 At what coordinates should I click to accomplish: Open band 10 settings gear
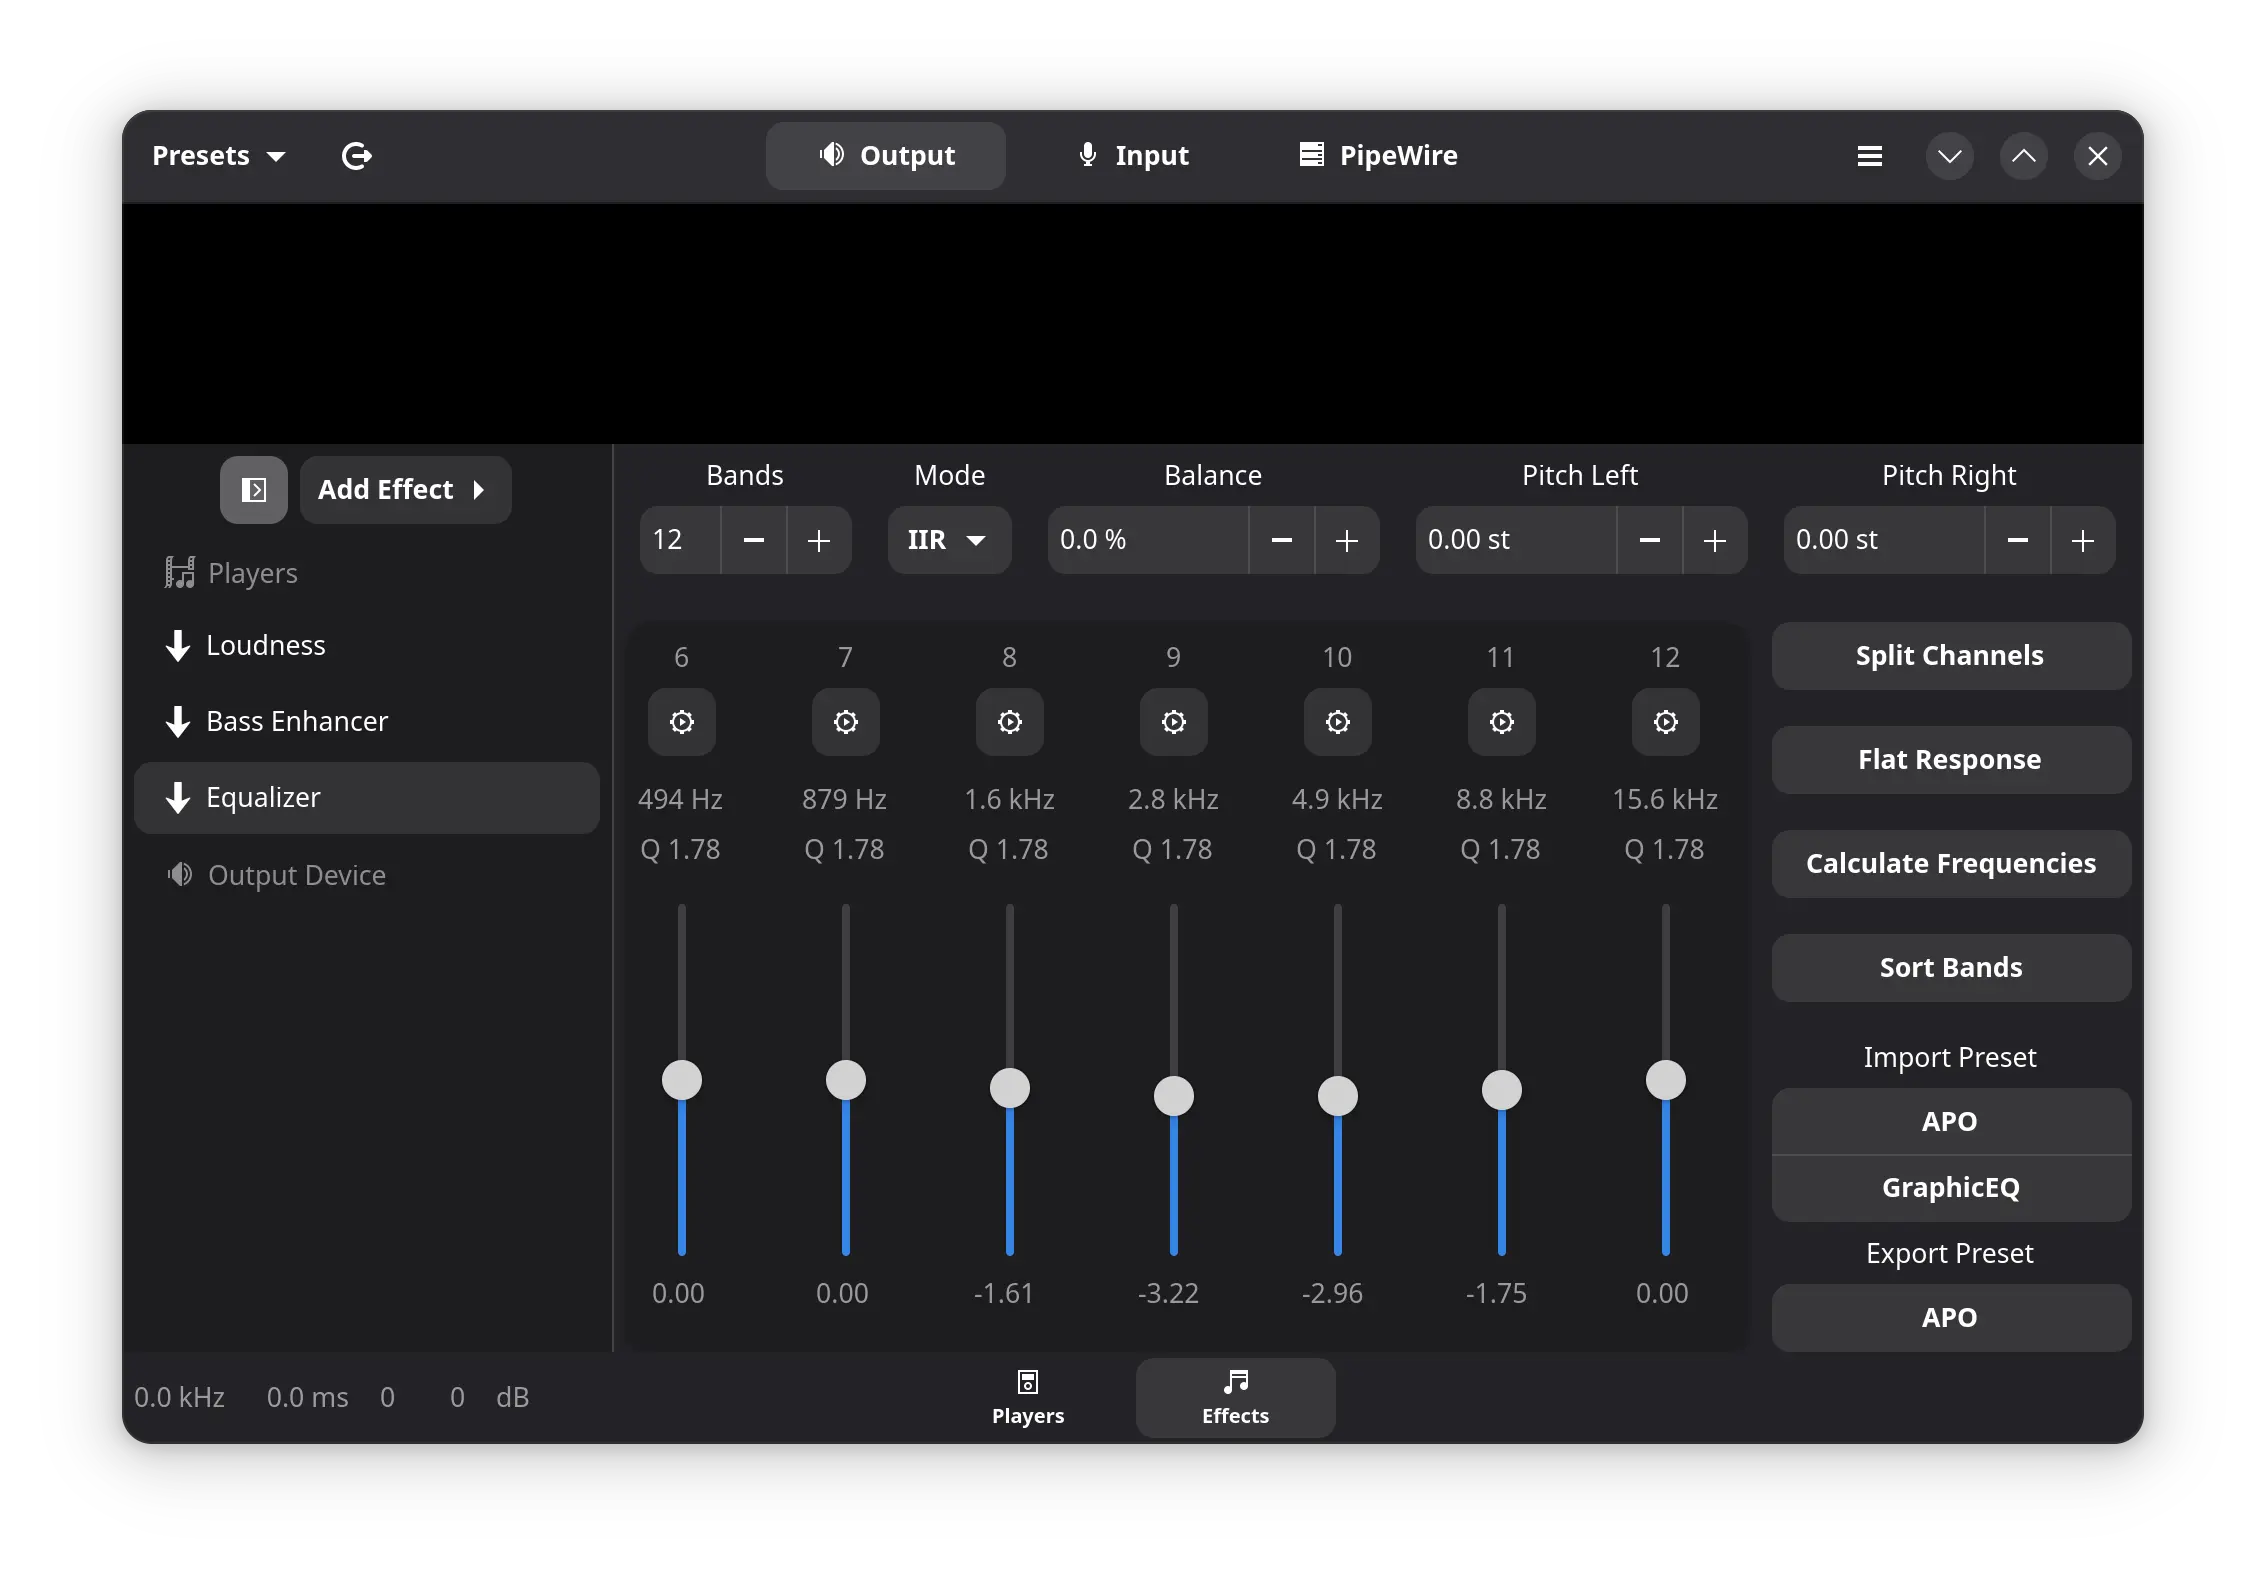[1337, 721]
